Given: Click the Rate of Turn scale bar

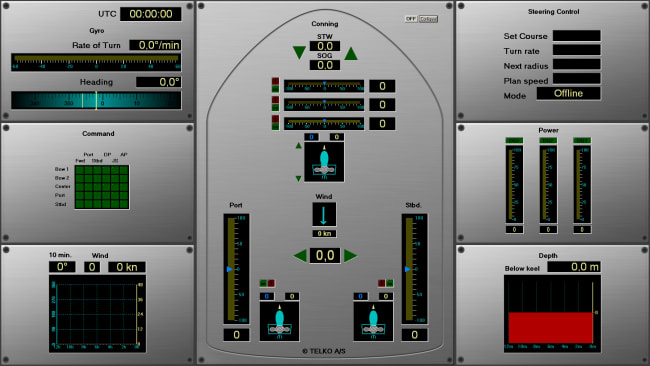Looking at the screenshot, I should pos(96,62).
